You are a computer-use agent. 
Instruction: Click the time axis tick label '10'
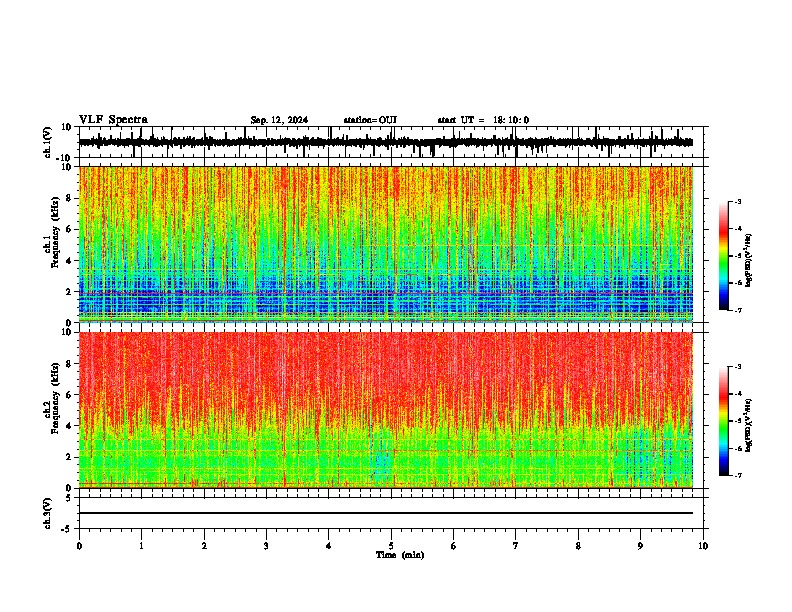pyautogui.click(x=703, y=546)
